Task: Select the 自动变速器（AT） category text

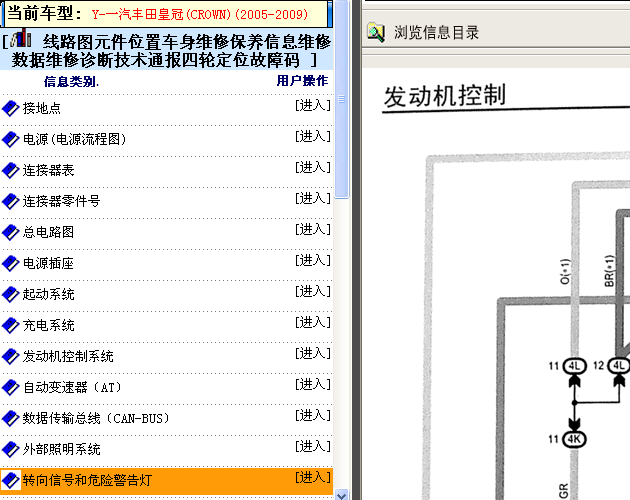Action: [x=72, y=387]
